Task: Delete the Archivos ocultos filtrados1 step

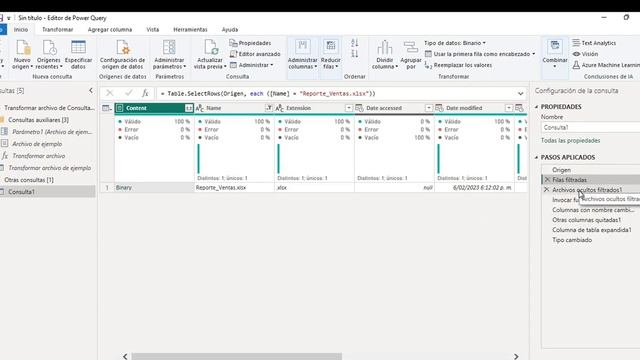Action: pyautogui.click(x=547, y=190)
